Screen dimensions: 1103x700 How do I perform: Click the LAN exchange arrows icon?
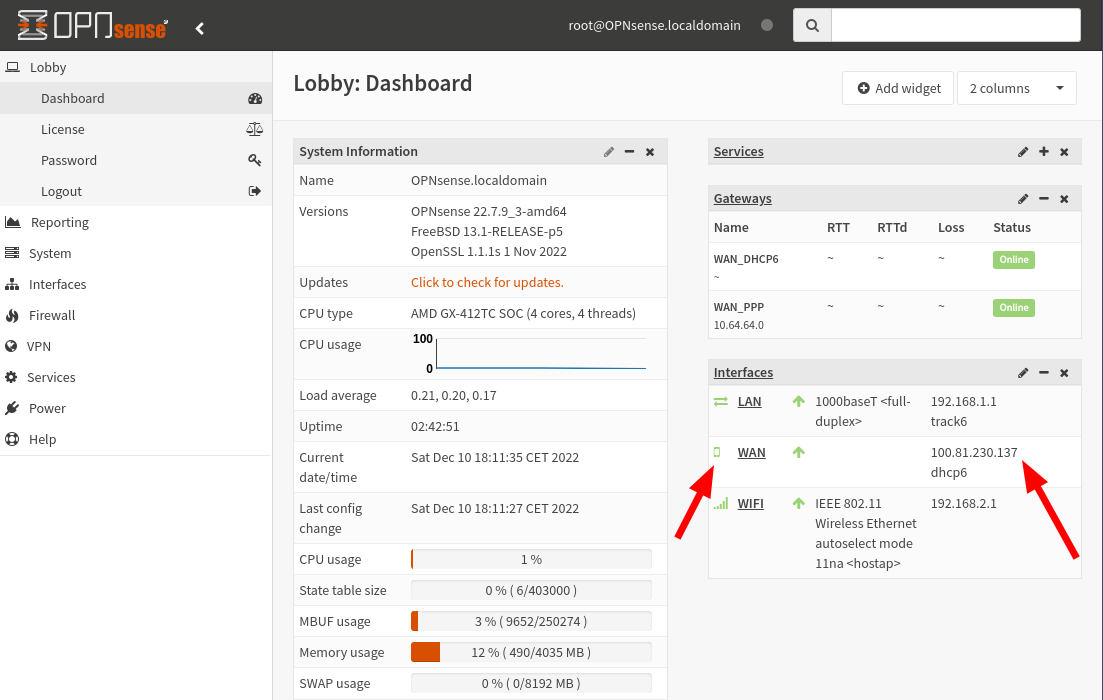(x=721, y=402)
